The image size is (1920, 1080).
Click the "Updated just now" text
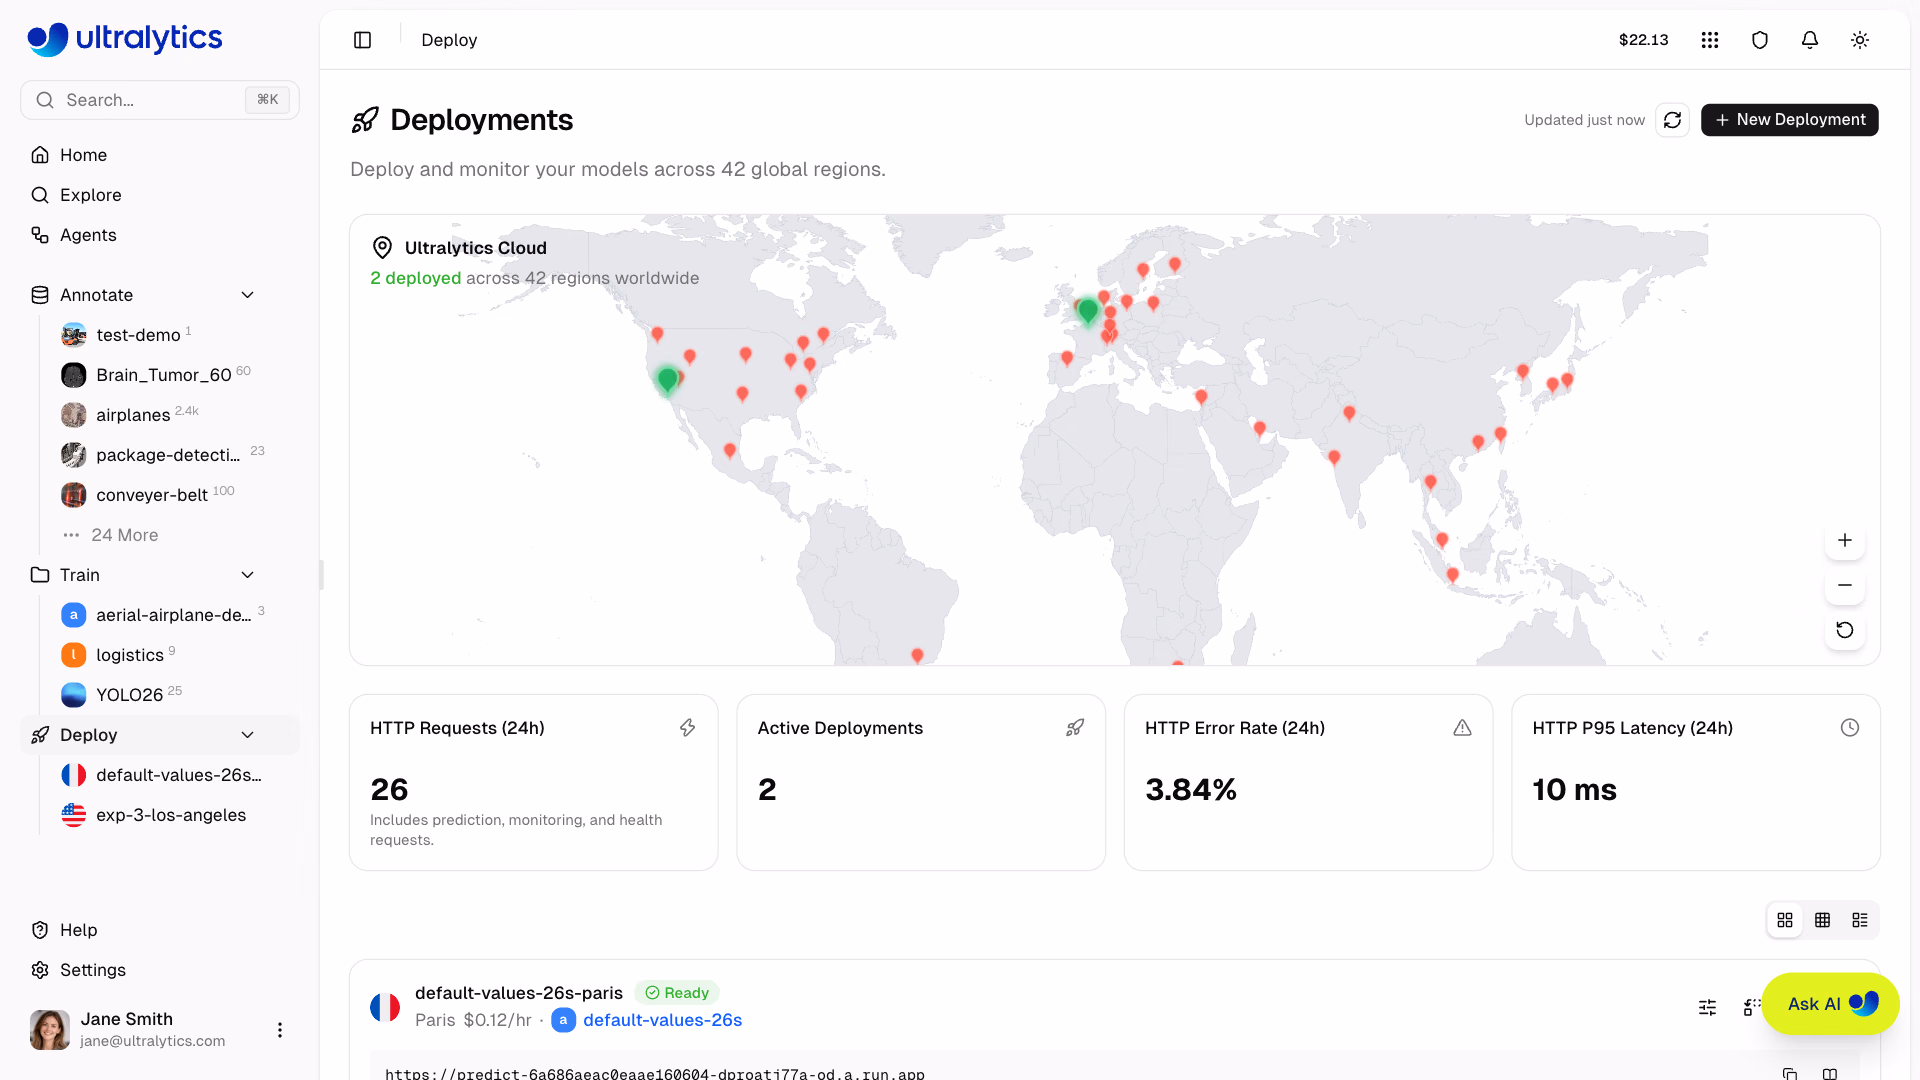(1584, 120)
